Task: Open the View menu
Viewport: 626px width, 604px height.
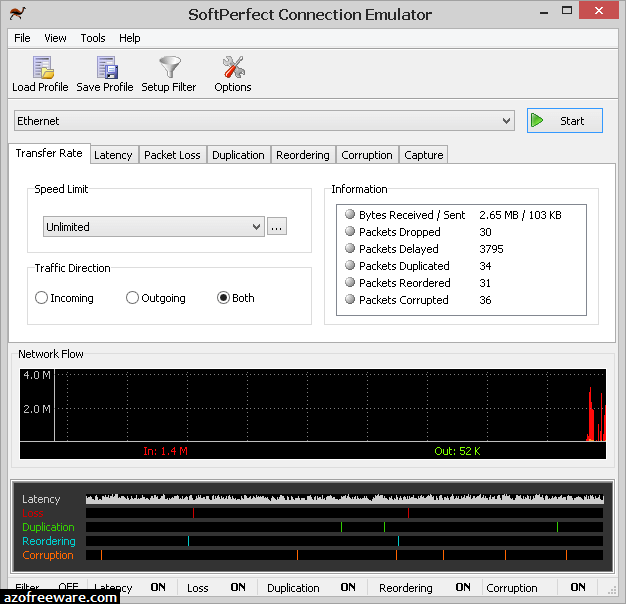Action: [x=55, y=38]
